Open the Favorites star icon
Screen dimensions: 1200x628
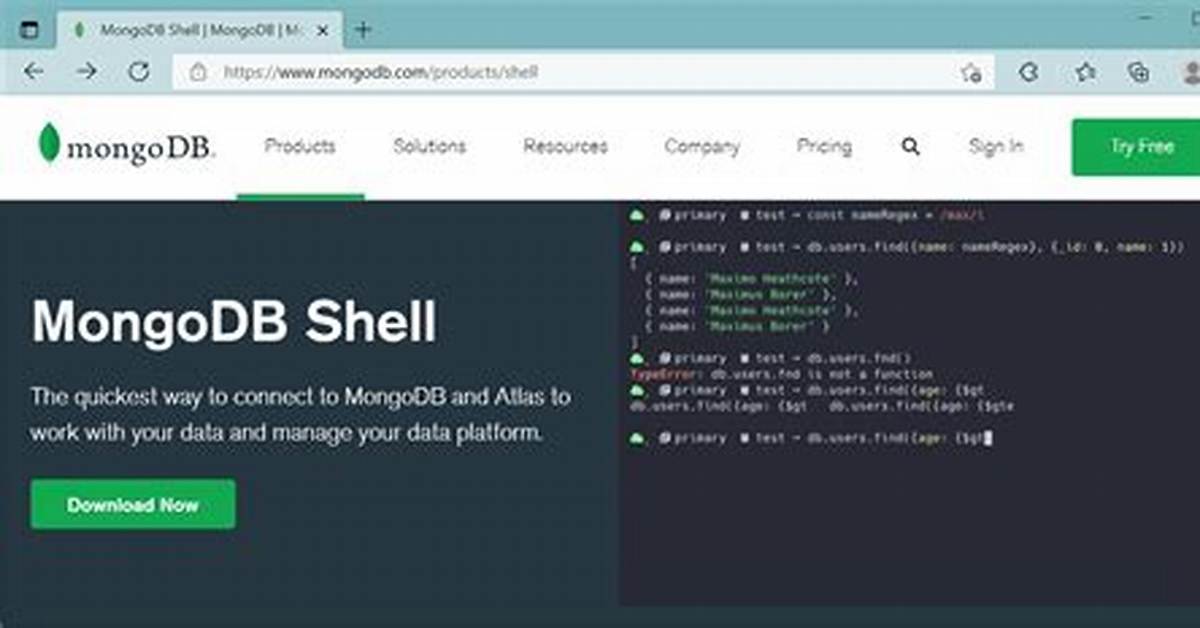(x=1085, y=72)
